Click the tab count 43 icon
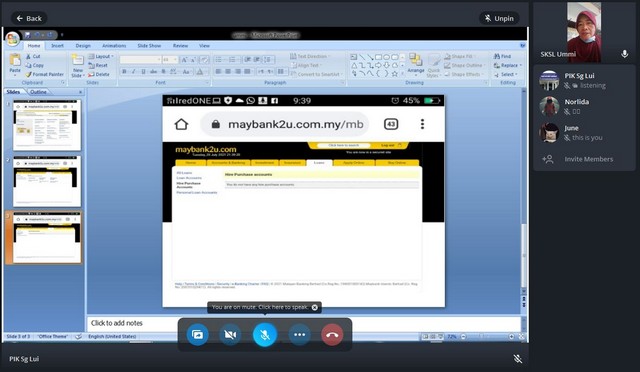640x372 pixels. (391, 124)
